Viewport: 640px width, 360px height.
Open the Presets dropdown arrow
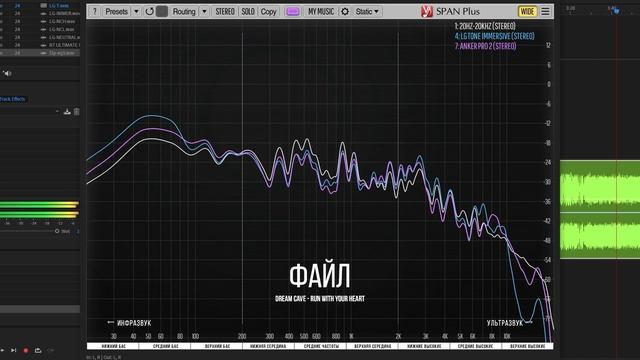pyautogui.click(x=136, y=11)
